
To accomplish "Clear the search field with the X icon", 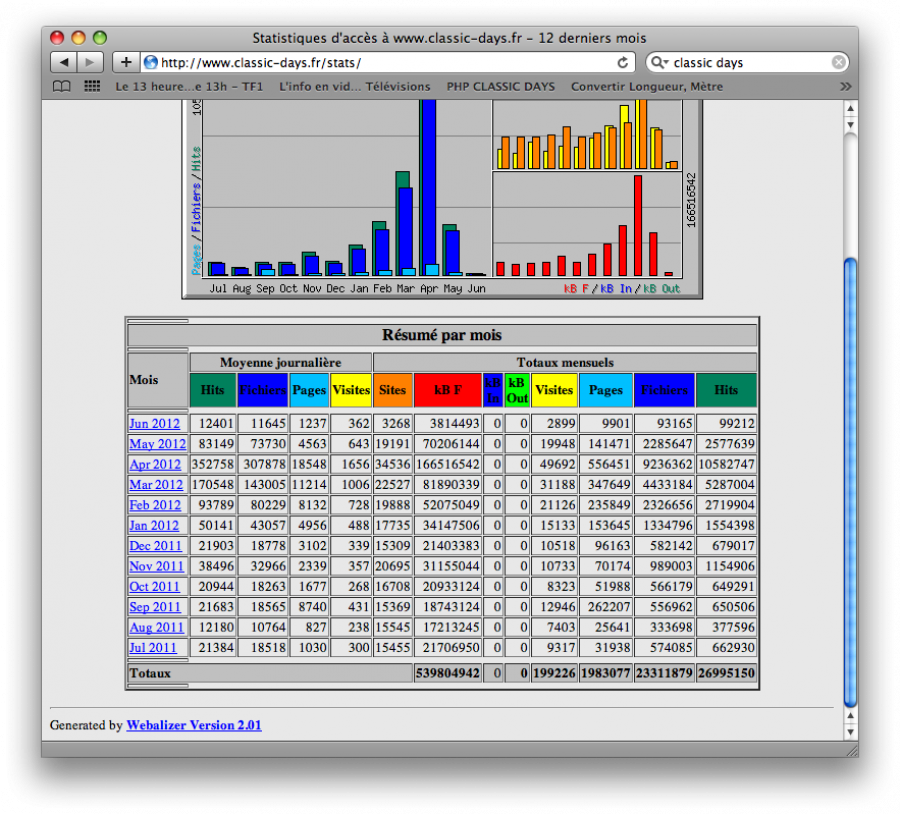I will coord(839,62).
